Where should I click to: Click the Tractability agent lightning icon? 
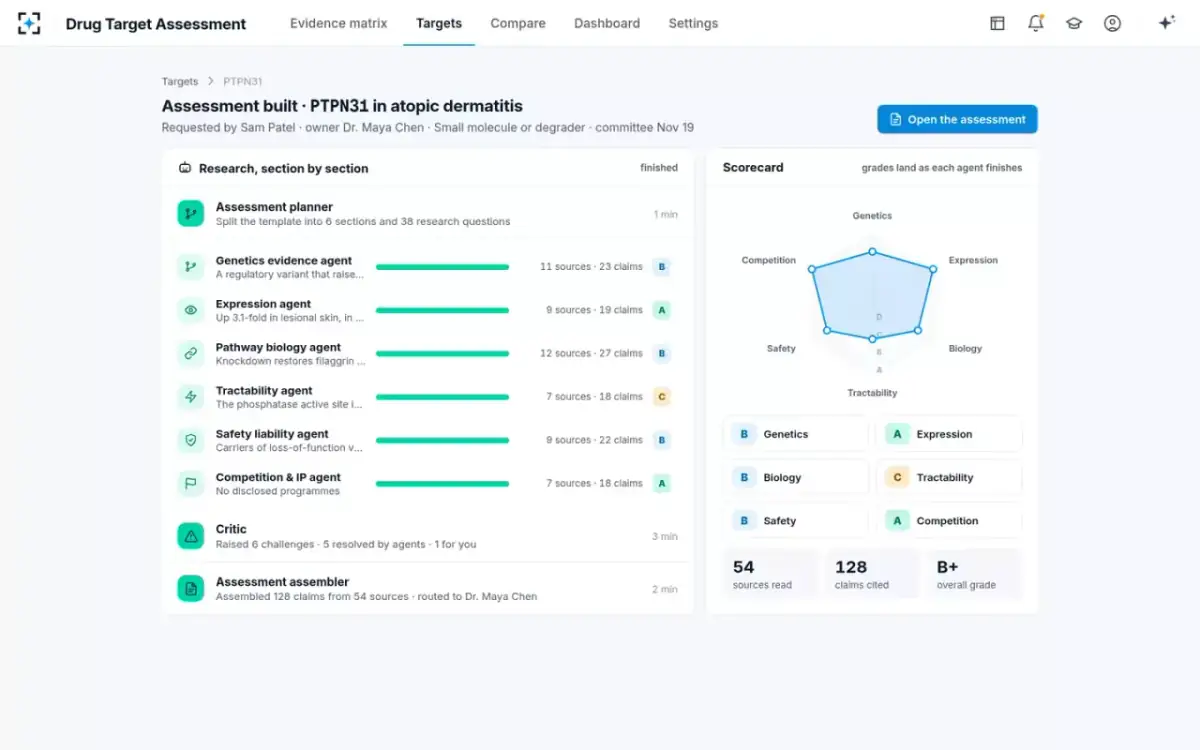point(190,397)
